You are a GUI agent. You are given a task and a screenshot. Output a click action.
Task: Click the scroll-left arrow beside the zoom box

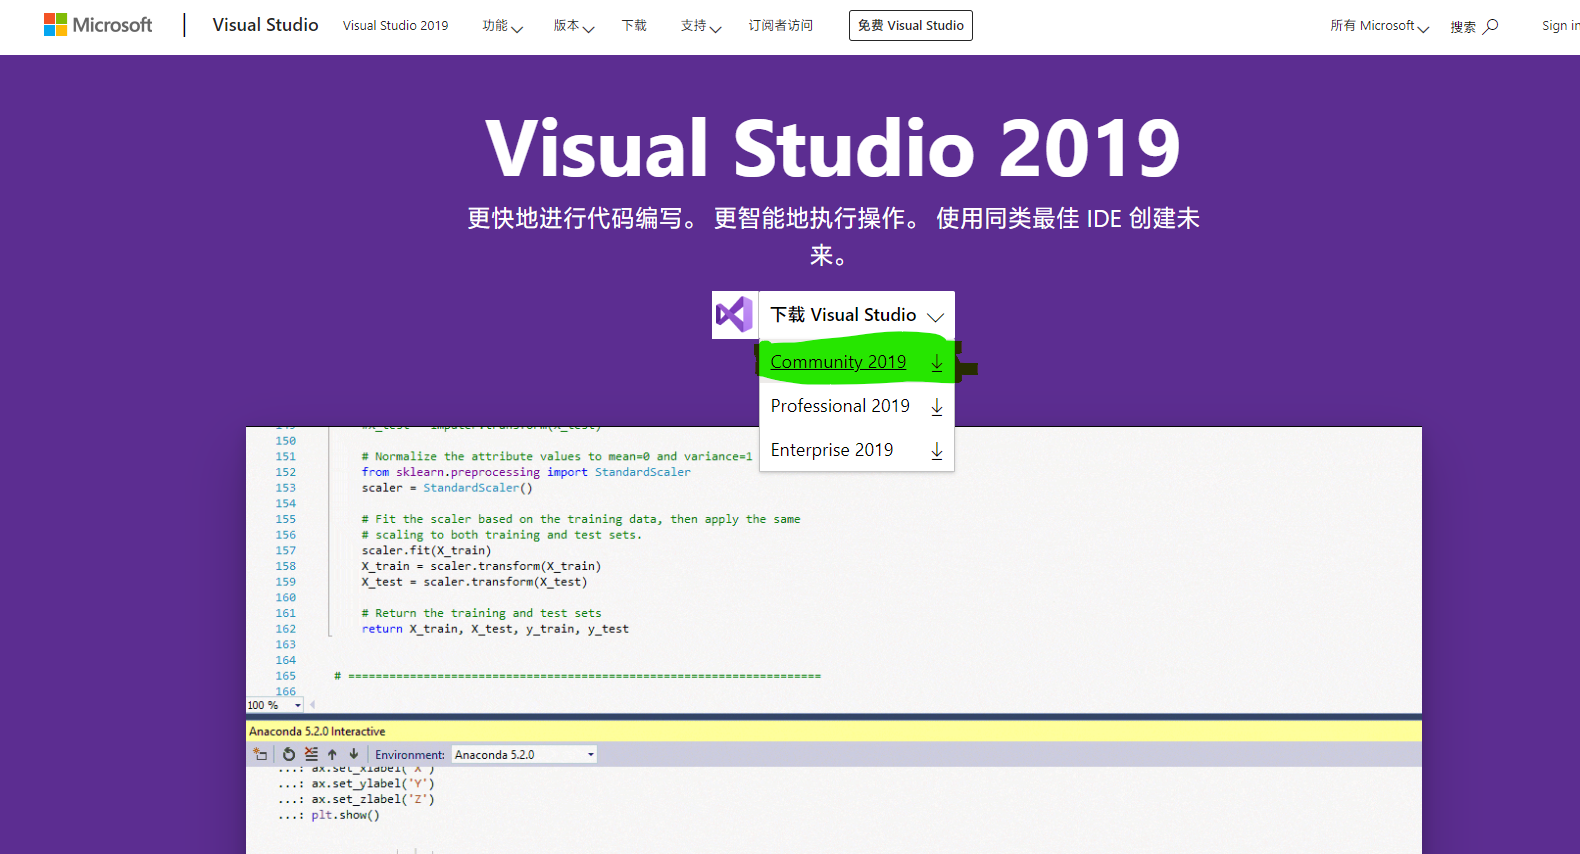coord(312,705)
